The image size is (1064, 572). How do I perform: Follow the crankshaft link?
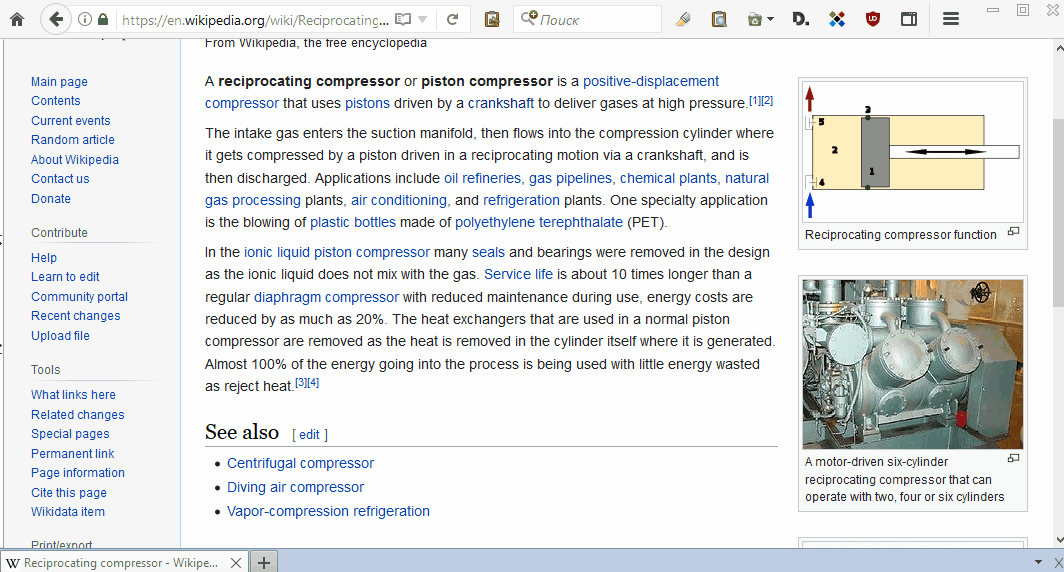(501, 103)
